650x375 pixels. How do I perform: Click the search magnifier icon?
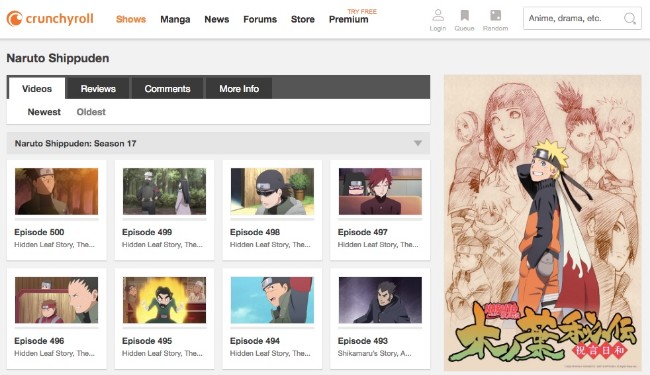coord(630,19)
